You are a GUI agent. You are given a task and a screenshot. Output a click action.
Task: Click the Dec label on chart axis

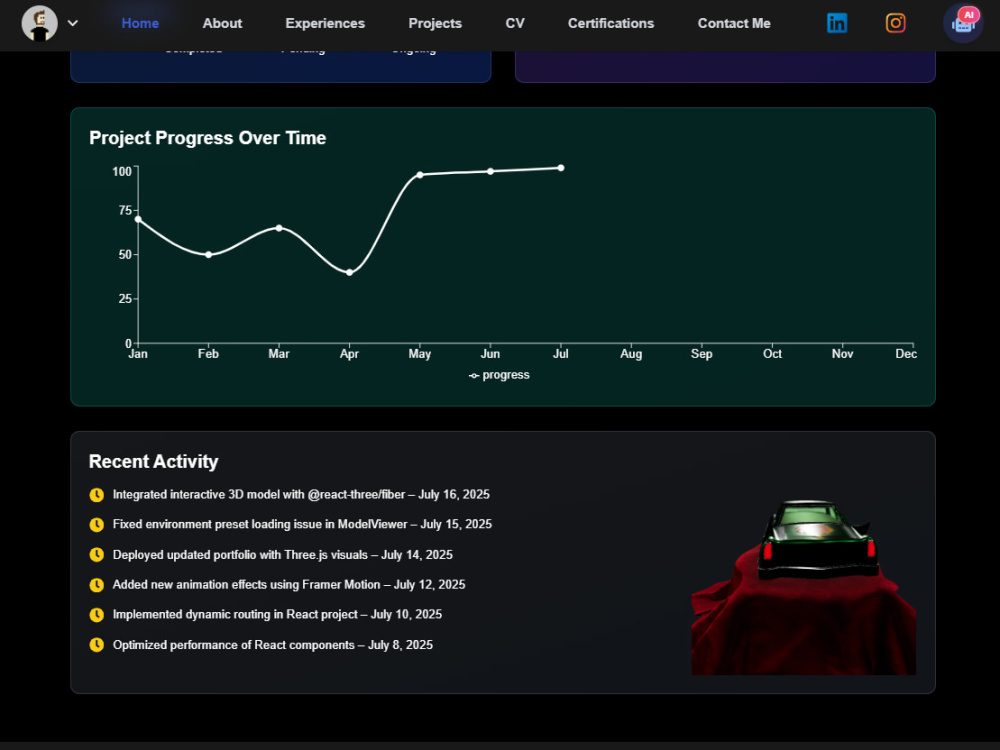(x=906, y=354)
